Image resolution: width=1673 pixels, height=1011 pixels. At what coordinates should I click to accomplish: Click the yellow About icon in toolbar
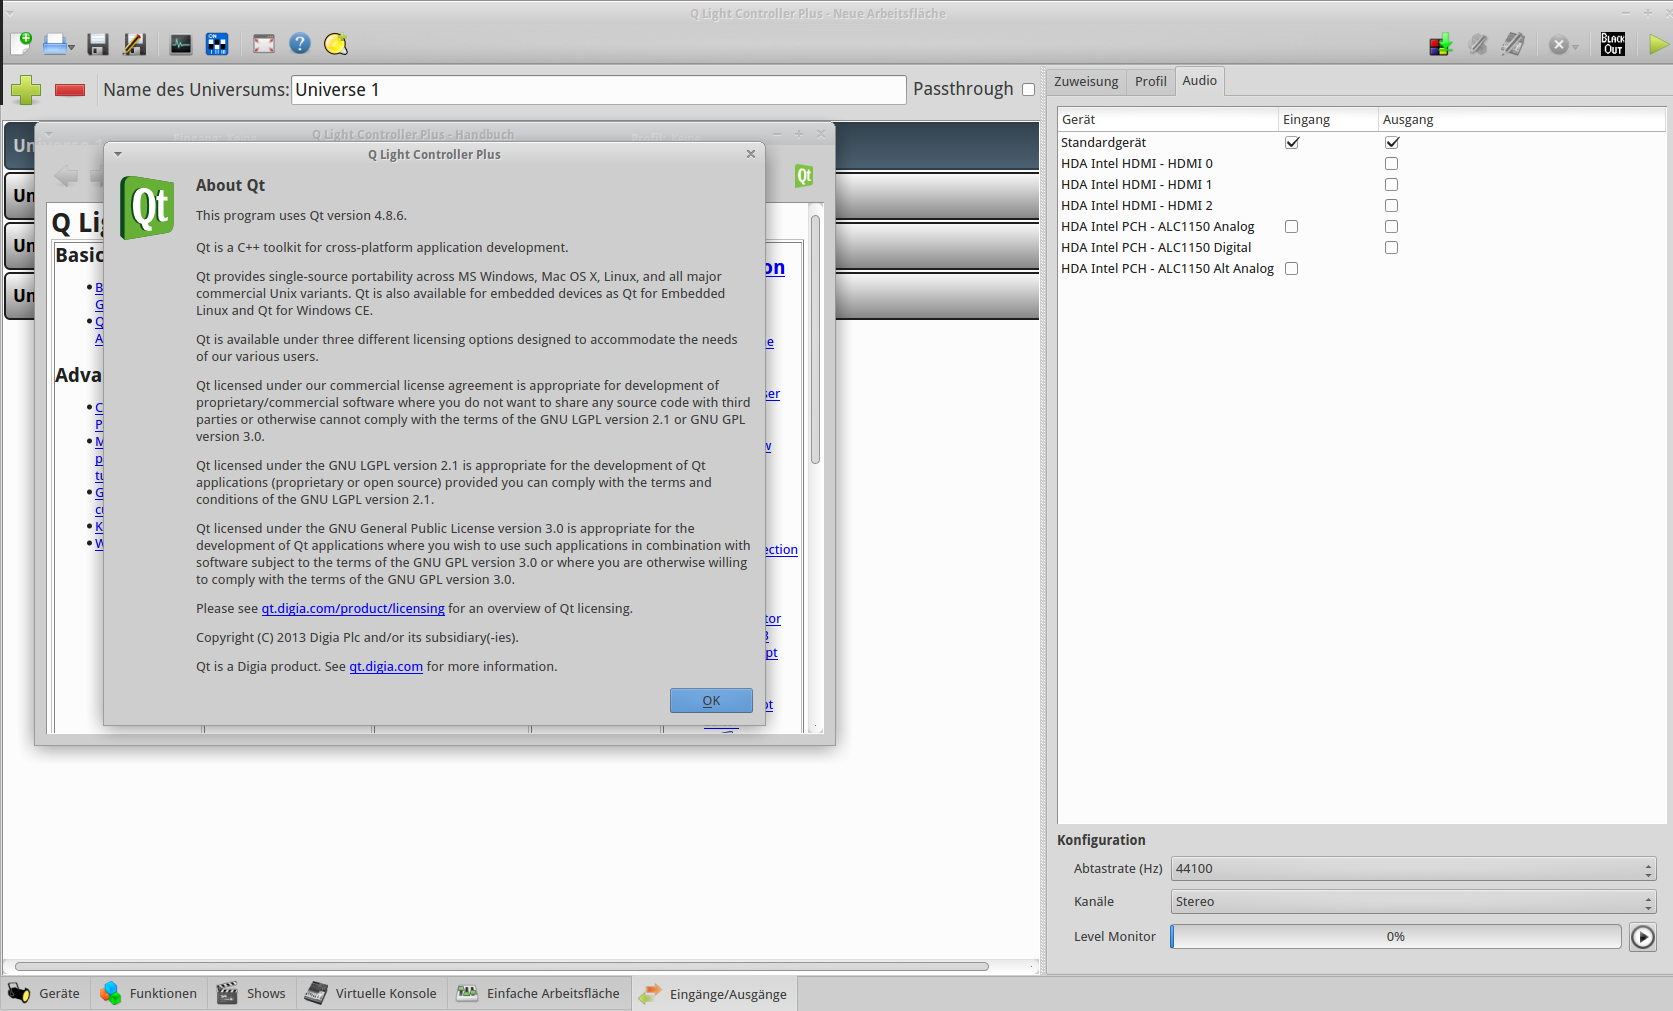click(x=336, y=44)
